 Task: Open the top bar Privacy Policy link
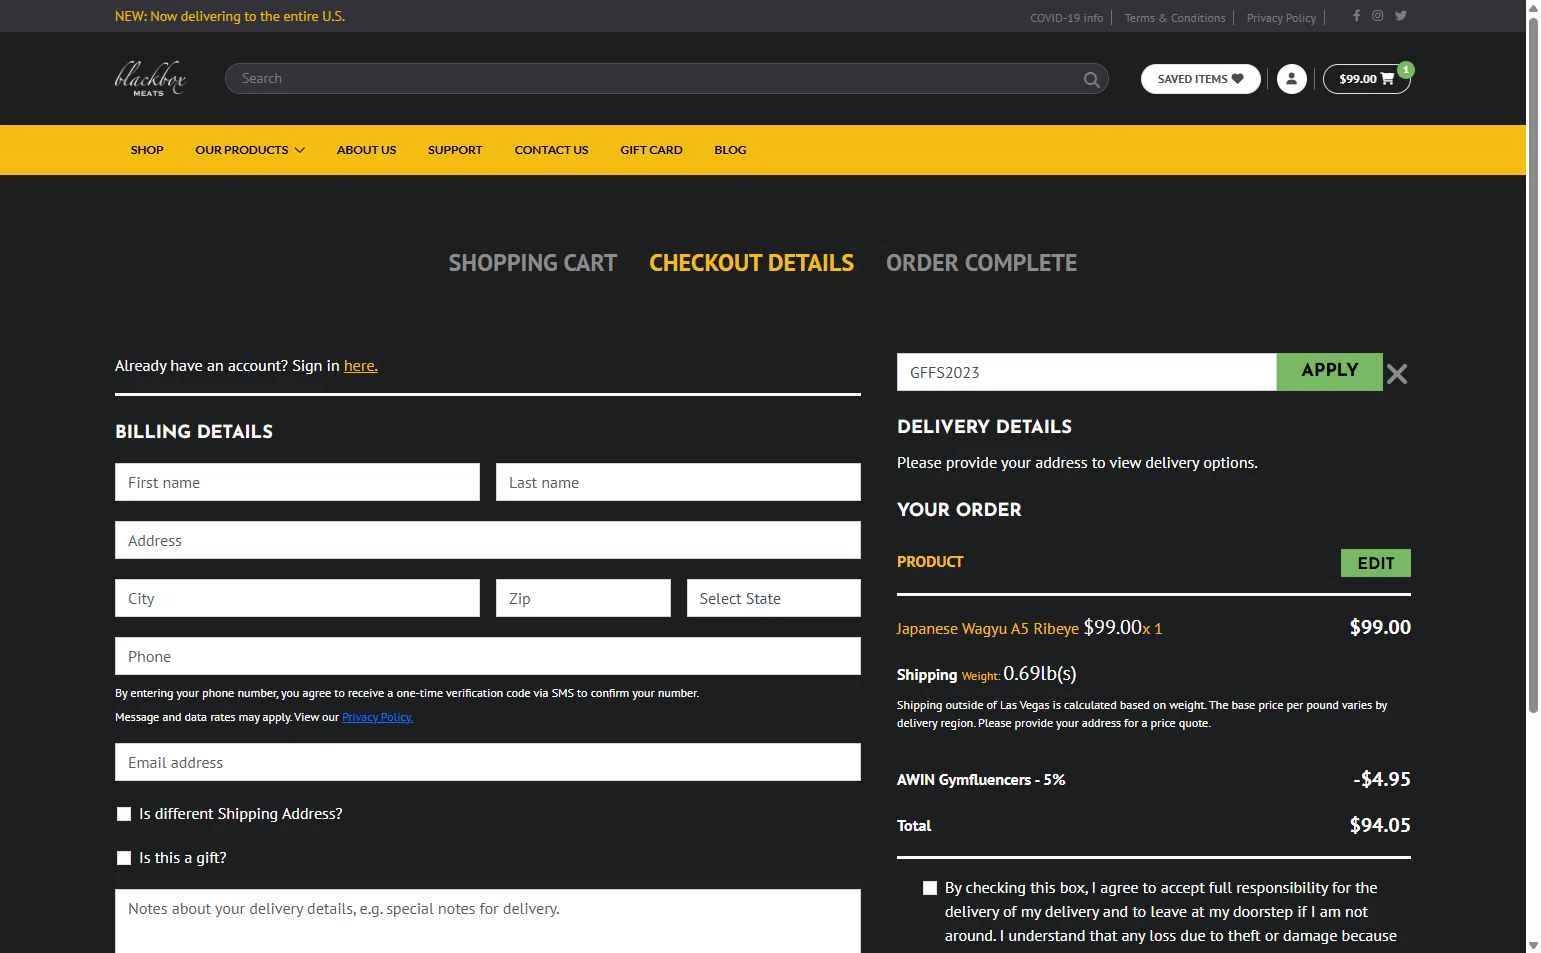point(1281,18)
